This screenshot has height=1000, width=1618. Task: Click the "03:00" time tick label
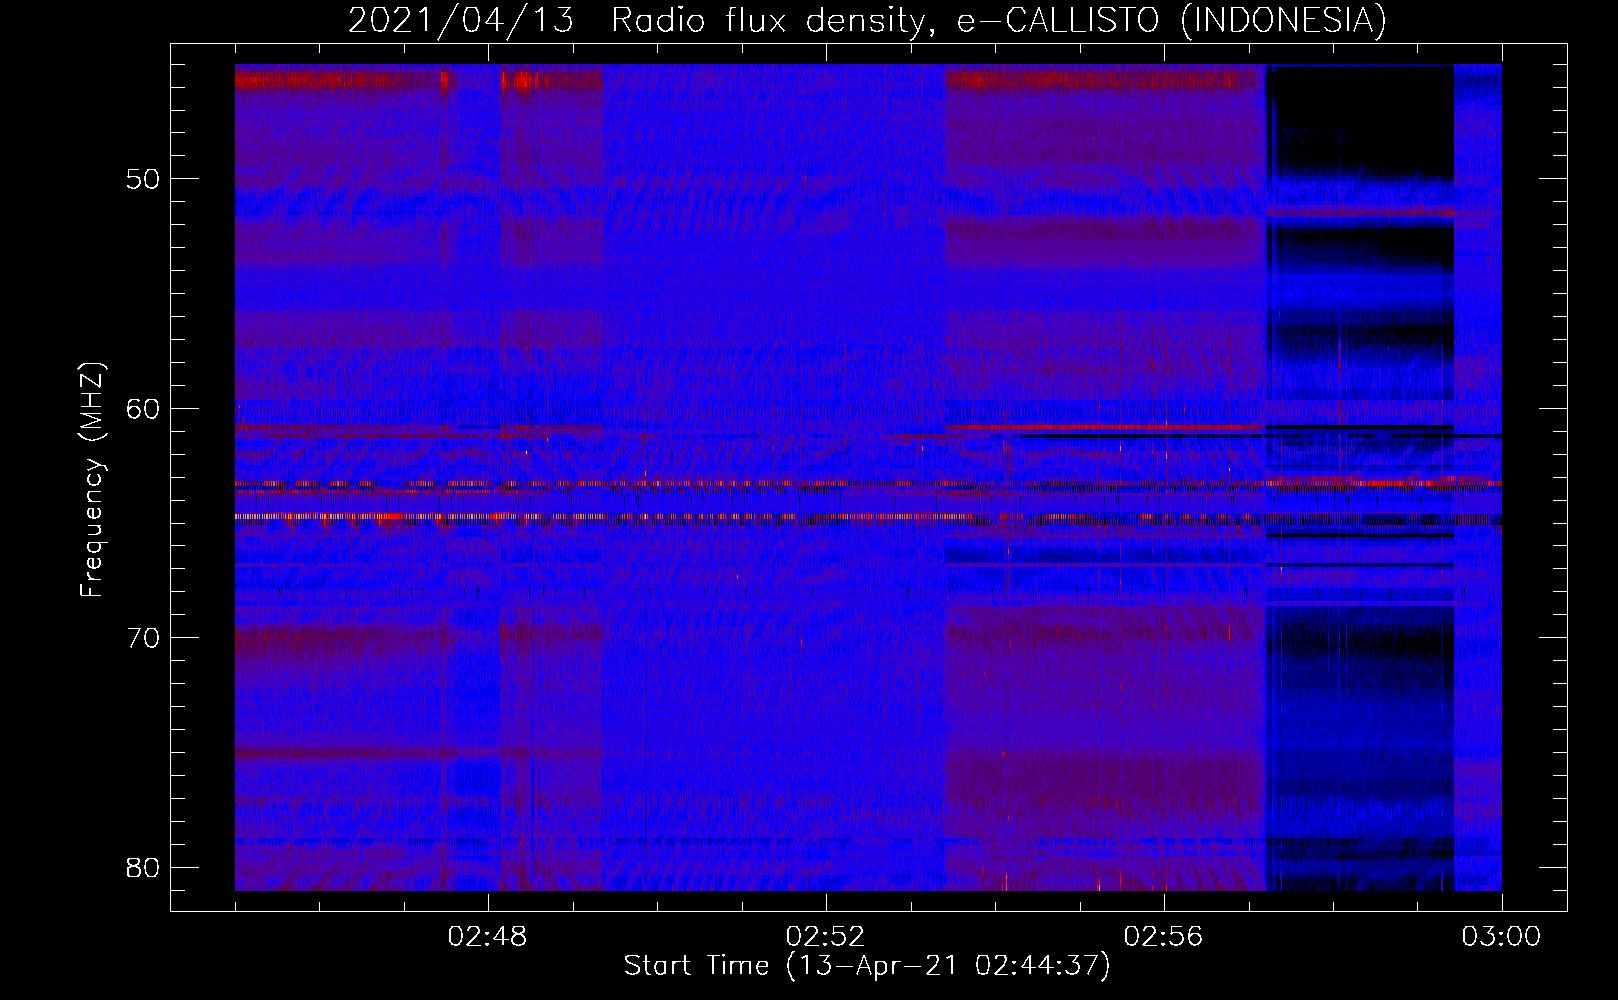click(1501, 937)
